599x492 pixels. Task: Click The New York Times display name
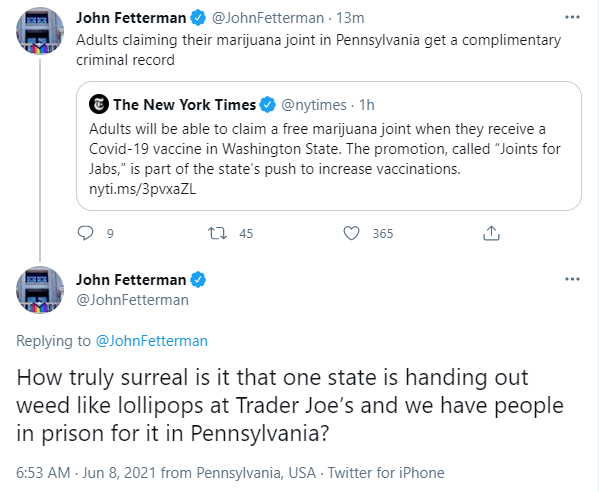[x=185, y=105]
